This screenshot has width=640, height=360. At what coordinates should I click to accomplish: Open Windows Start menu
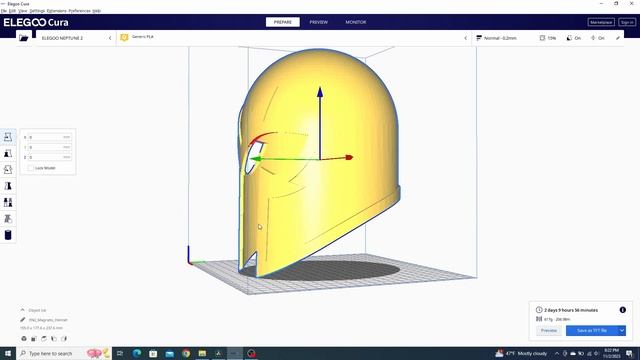[x=8, y=353]
